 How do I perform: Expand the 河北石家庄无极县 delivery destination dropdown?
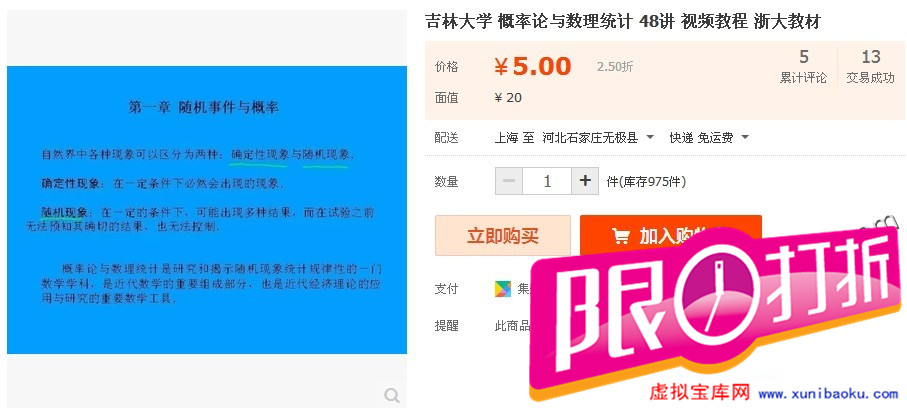pos(598,138)
